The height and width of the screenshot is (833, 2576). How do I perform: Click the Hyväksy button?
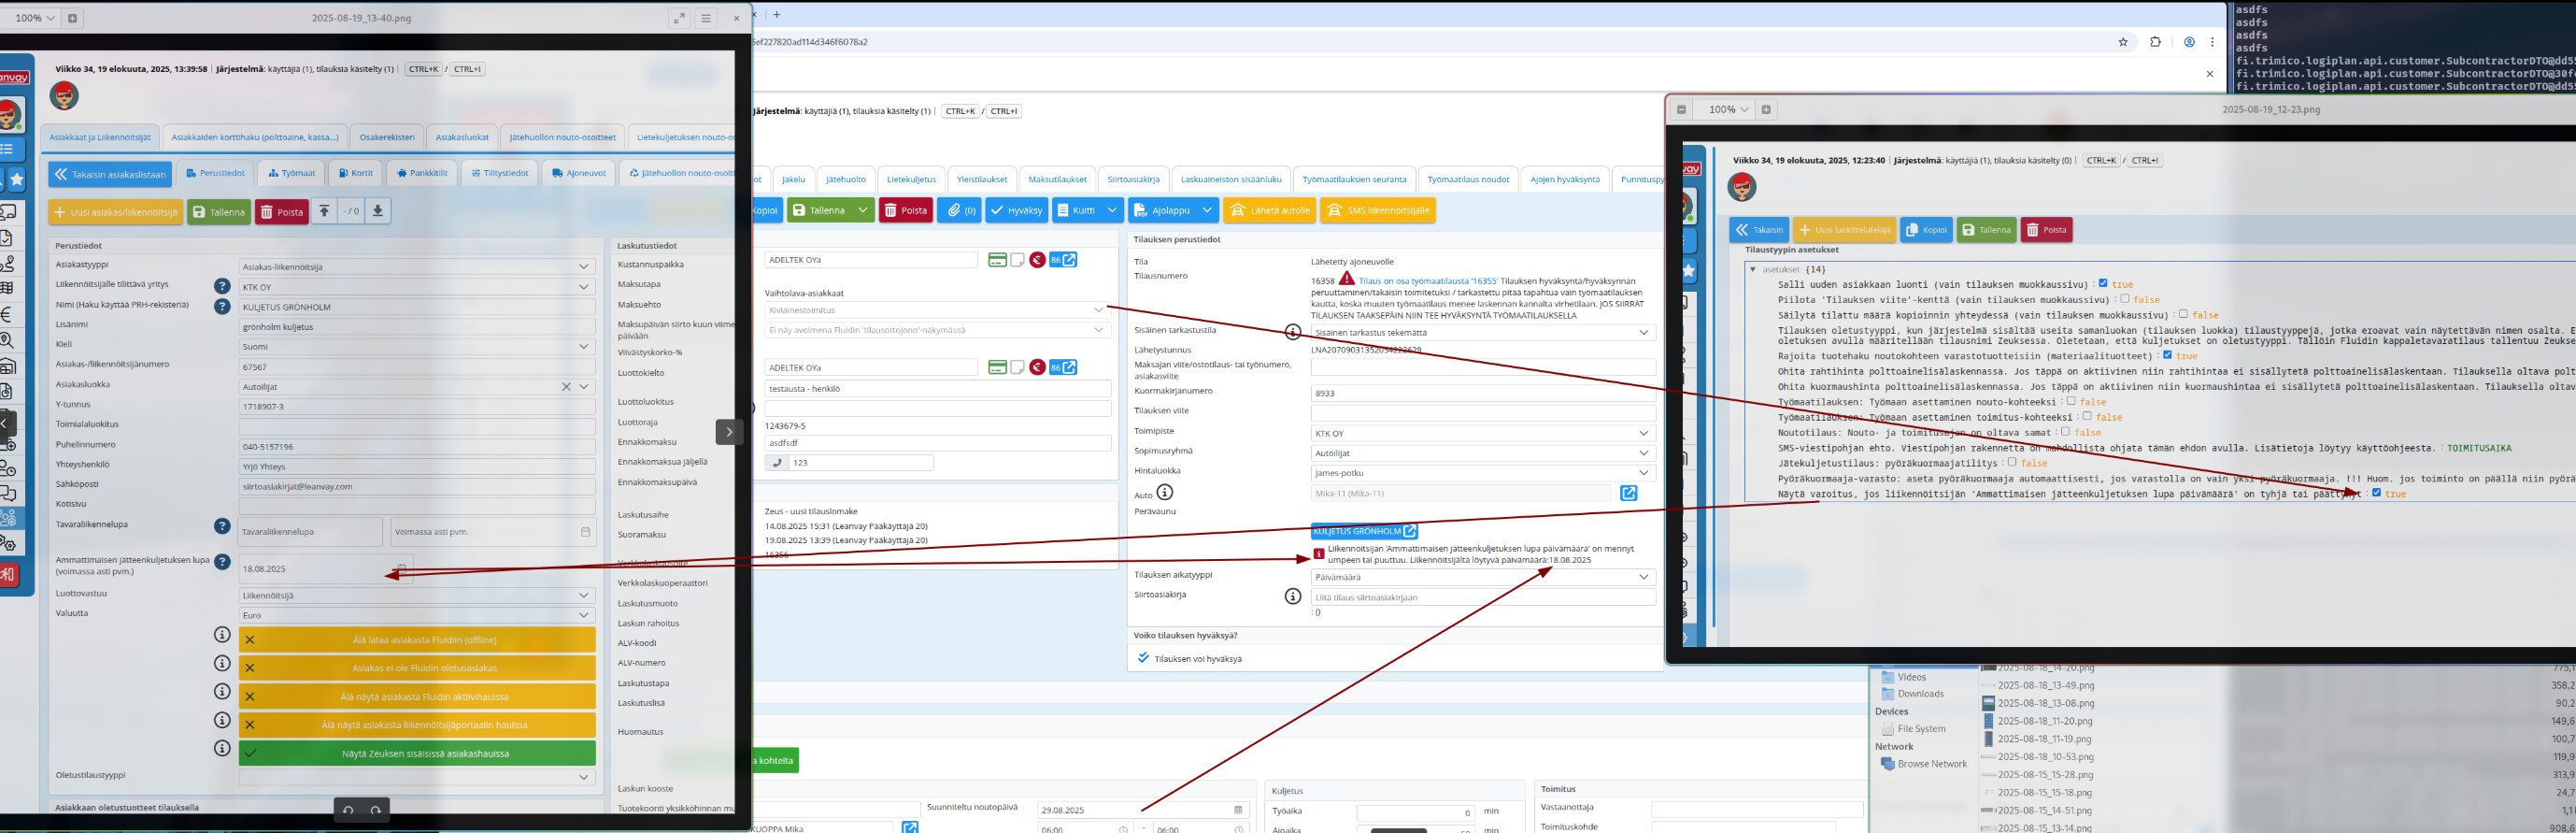tap(1016, 210)
